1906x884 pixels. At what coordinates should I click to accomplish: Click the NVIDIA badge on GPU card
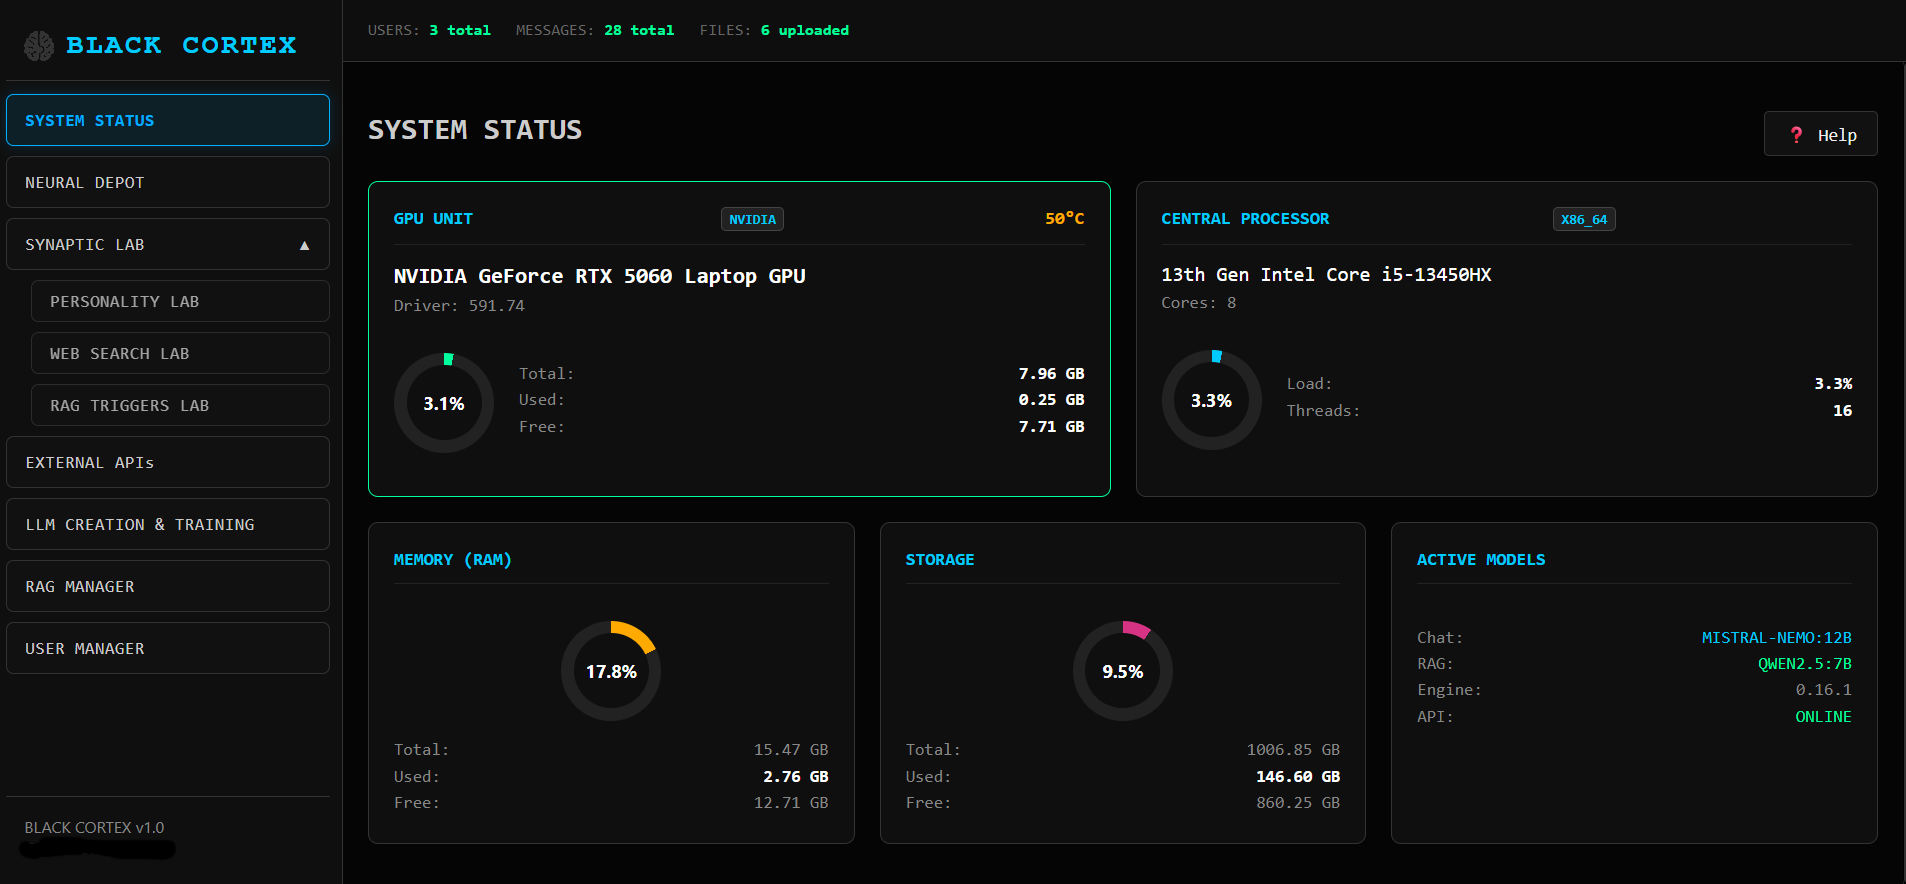[x=752, y=220]
